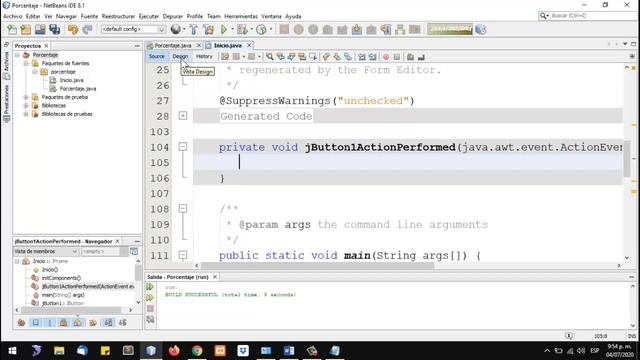Expand Bibliotecas de pruebas tree node

coord(26,114)
